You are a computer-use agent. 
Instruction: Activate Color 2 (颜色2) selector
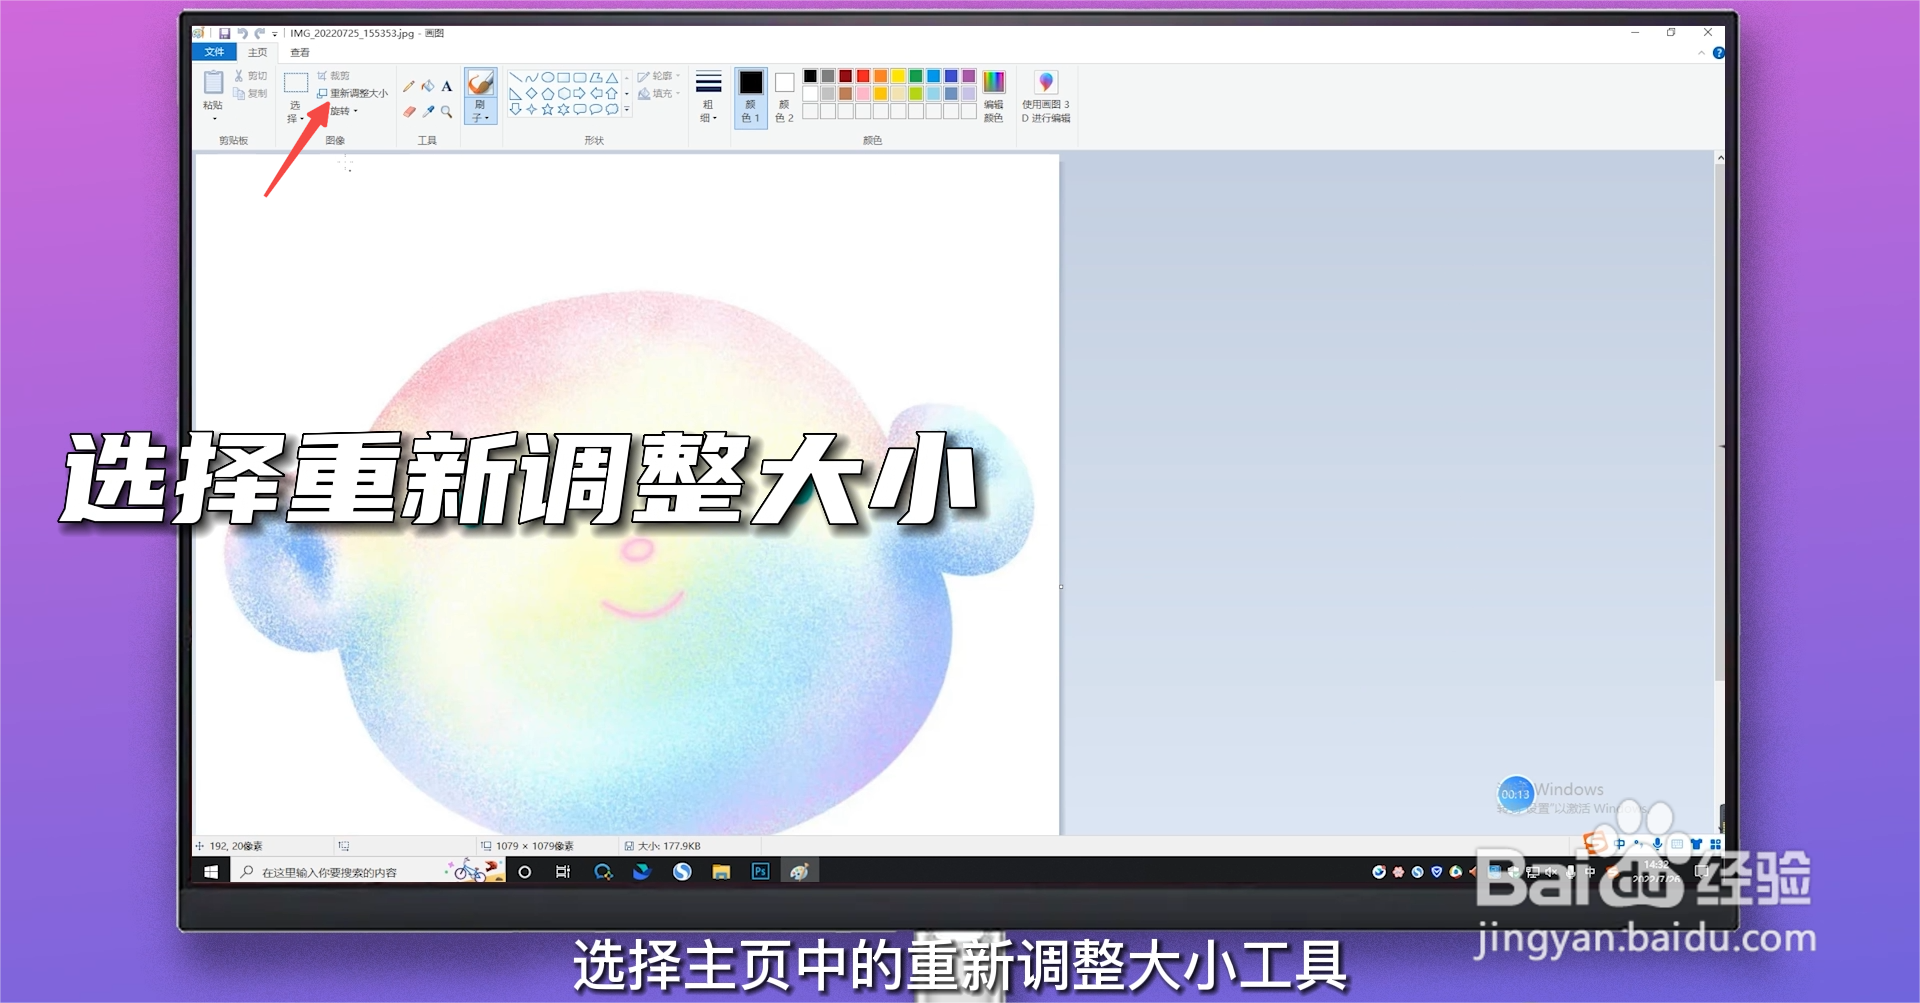coord(784,97)
